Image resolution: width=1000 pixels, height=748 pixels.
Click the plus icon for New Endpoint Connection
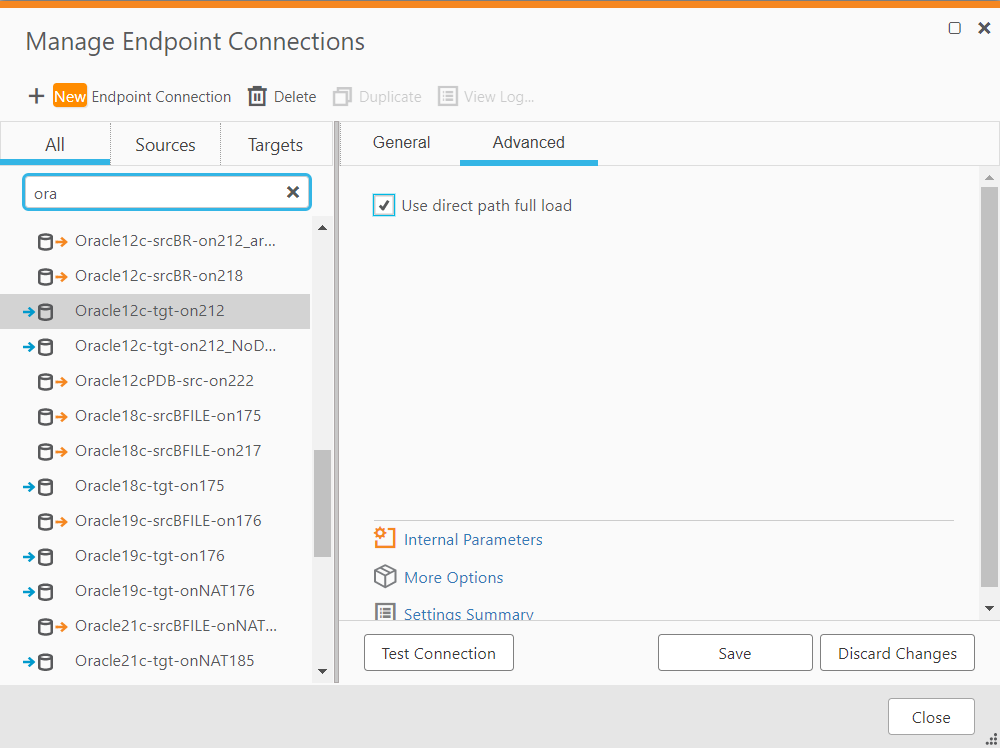click(x=36, y=97)
